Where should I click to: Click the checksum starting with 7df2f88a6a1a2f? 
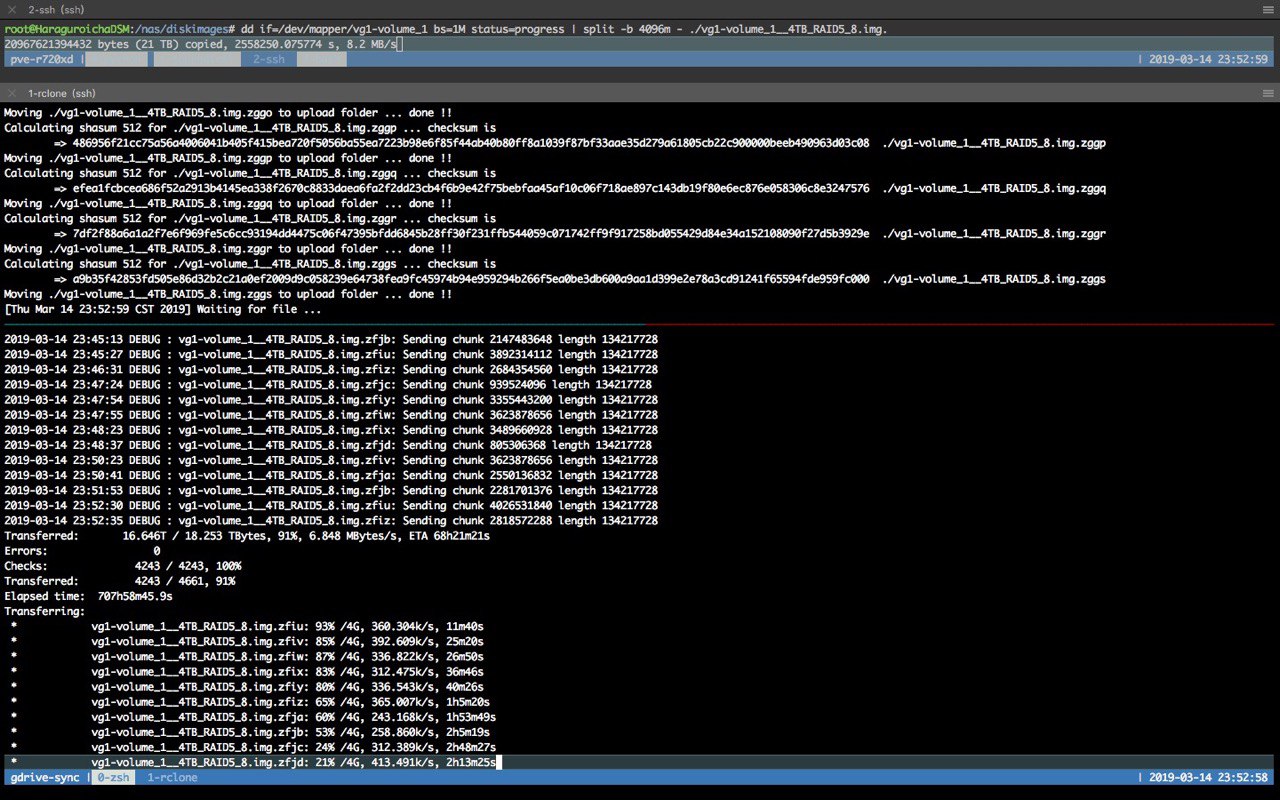(x=471, y=233)
